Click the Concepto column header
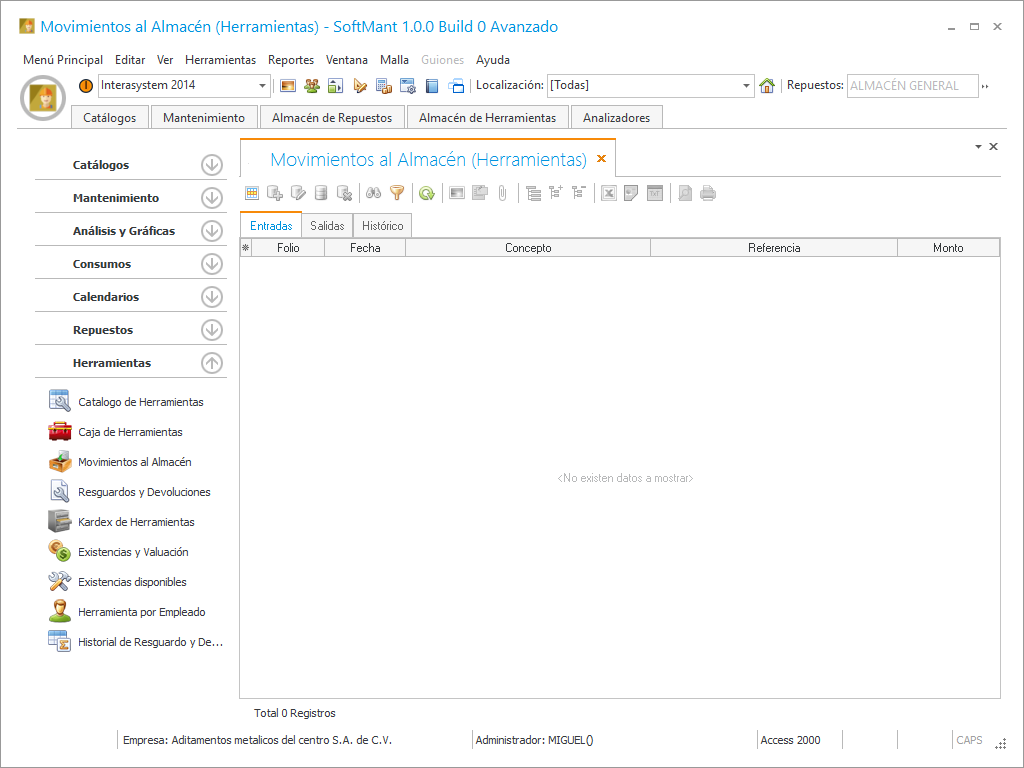The height and width of the screenshot is (768, 1024). [528, 248]
